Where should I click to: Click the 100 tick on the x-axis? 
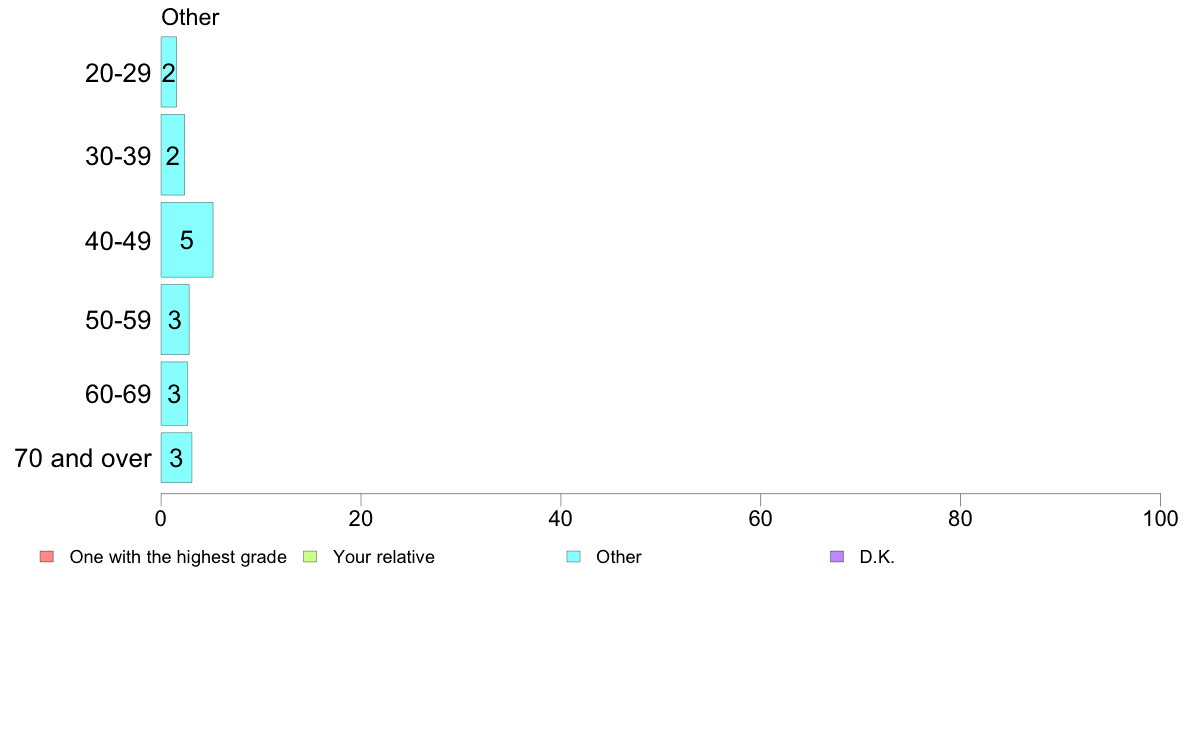click(x=1160, y=518)
